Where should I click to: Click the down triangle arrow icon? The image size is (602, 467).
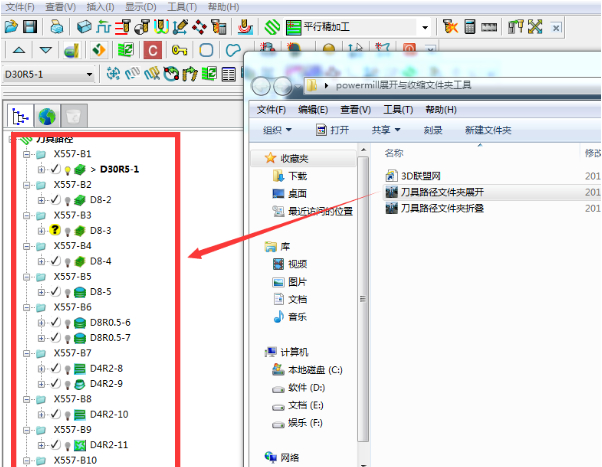click(46, 50)
